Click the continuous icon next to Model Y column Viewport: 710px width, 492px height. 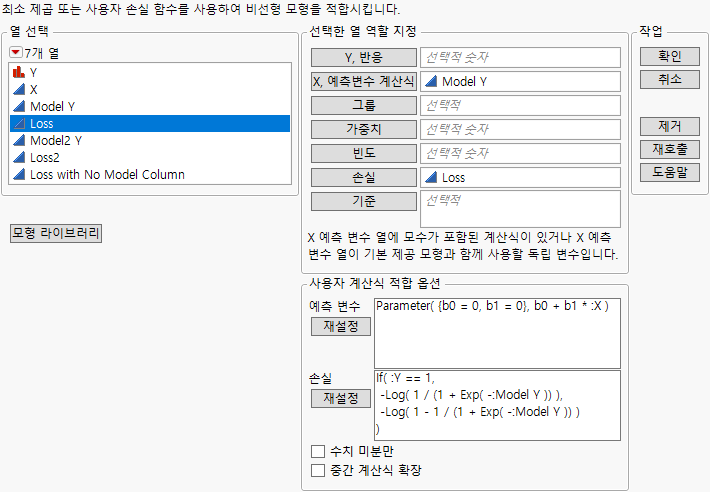[x=19, y=106]
